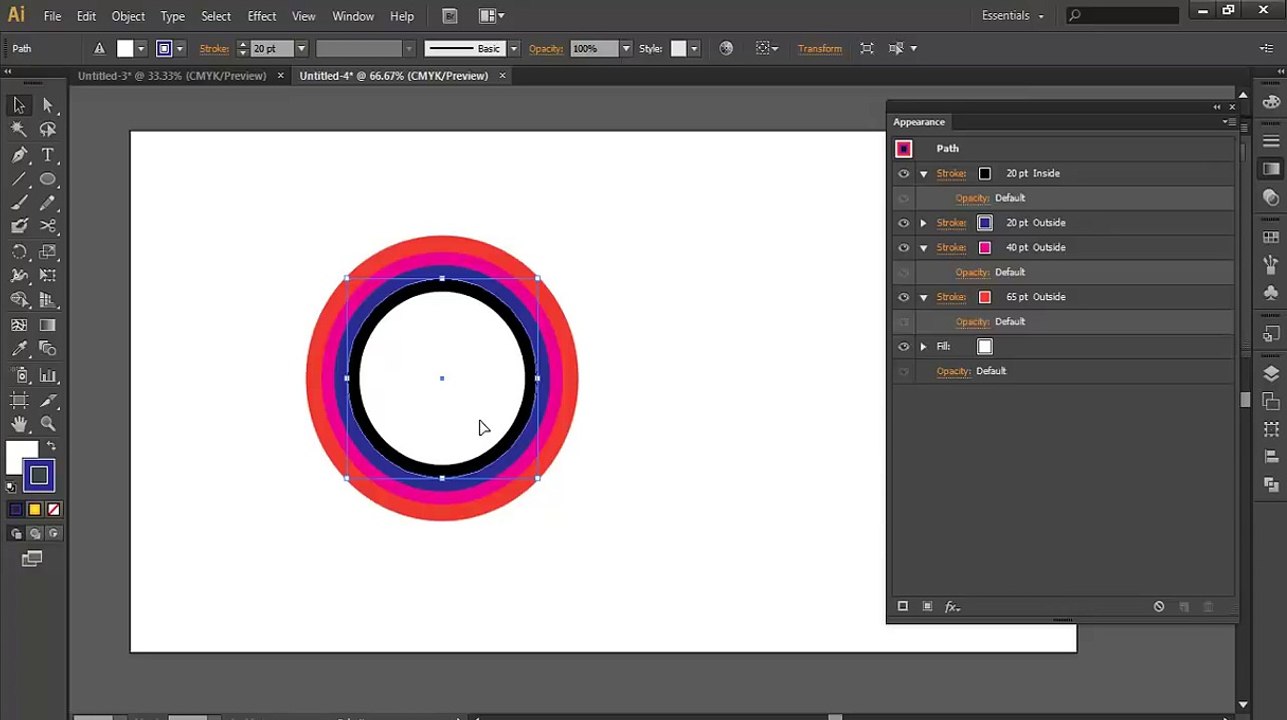The height and width of the screenshot is (720, 1287).
Task: Click the Opacity link in control bar
Action: [546, 48]
